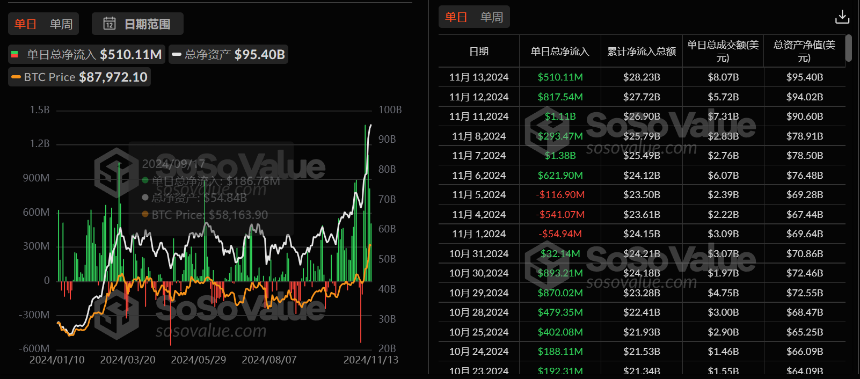Click the $94.02B net assets cell
860x379 pixels.
point(805,97)
